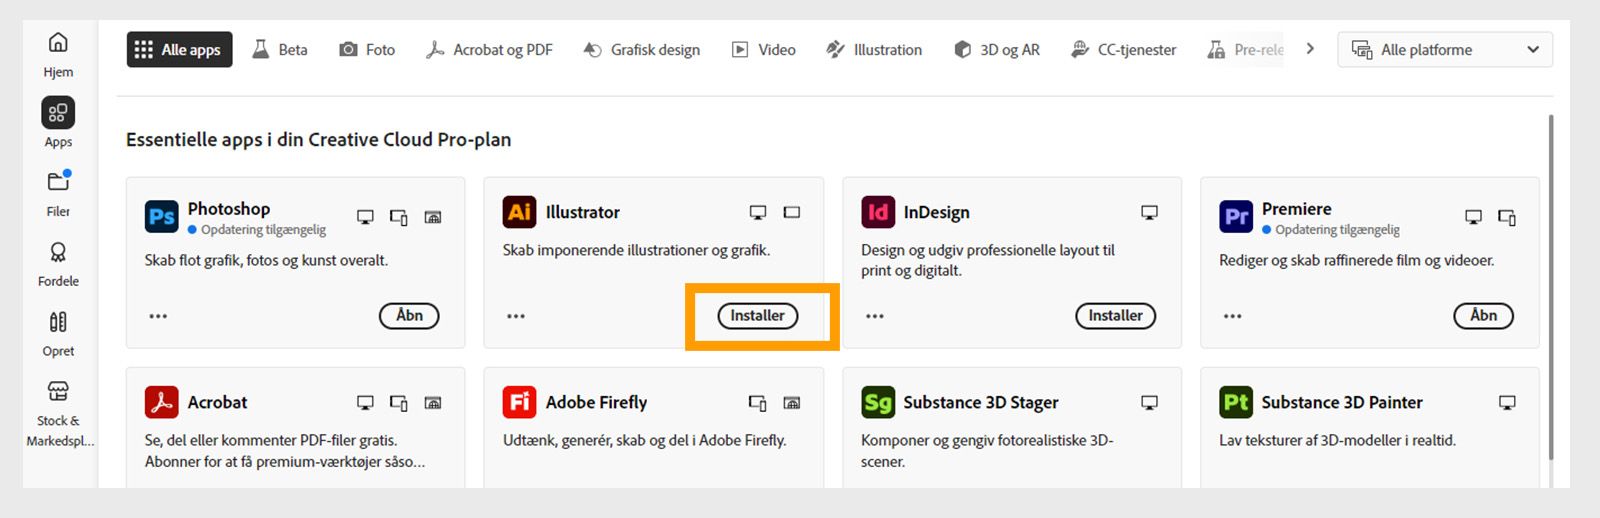Click Adobe Firefly's mobile platform icon
The image size is (1600, 518).
click(757, 403)
